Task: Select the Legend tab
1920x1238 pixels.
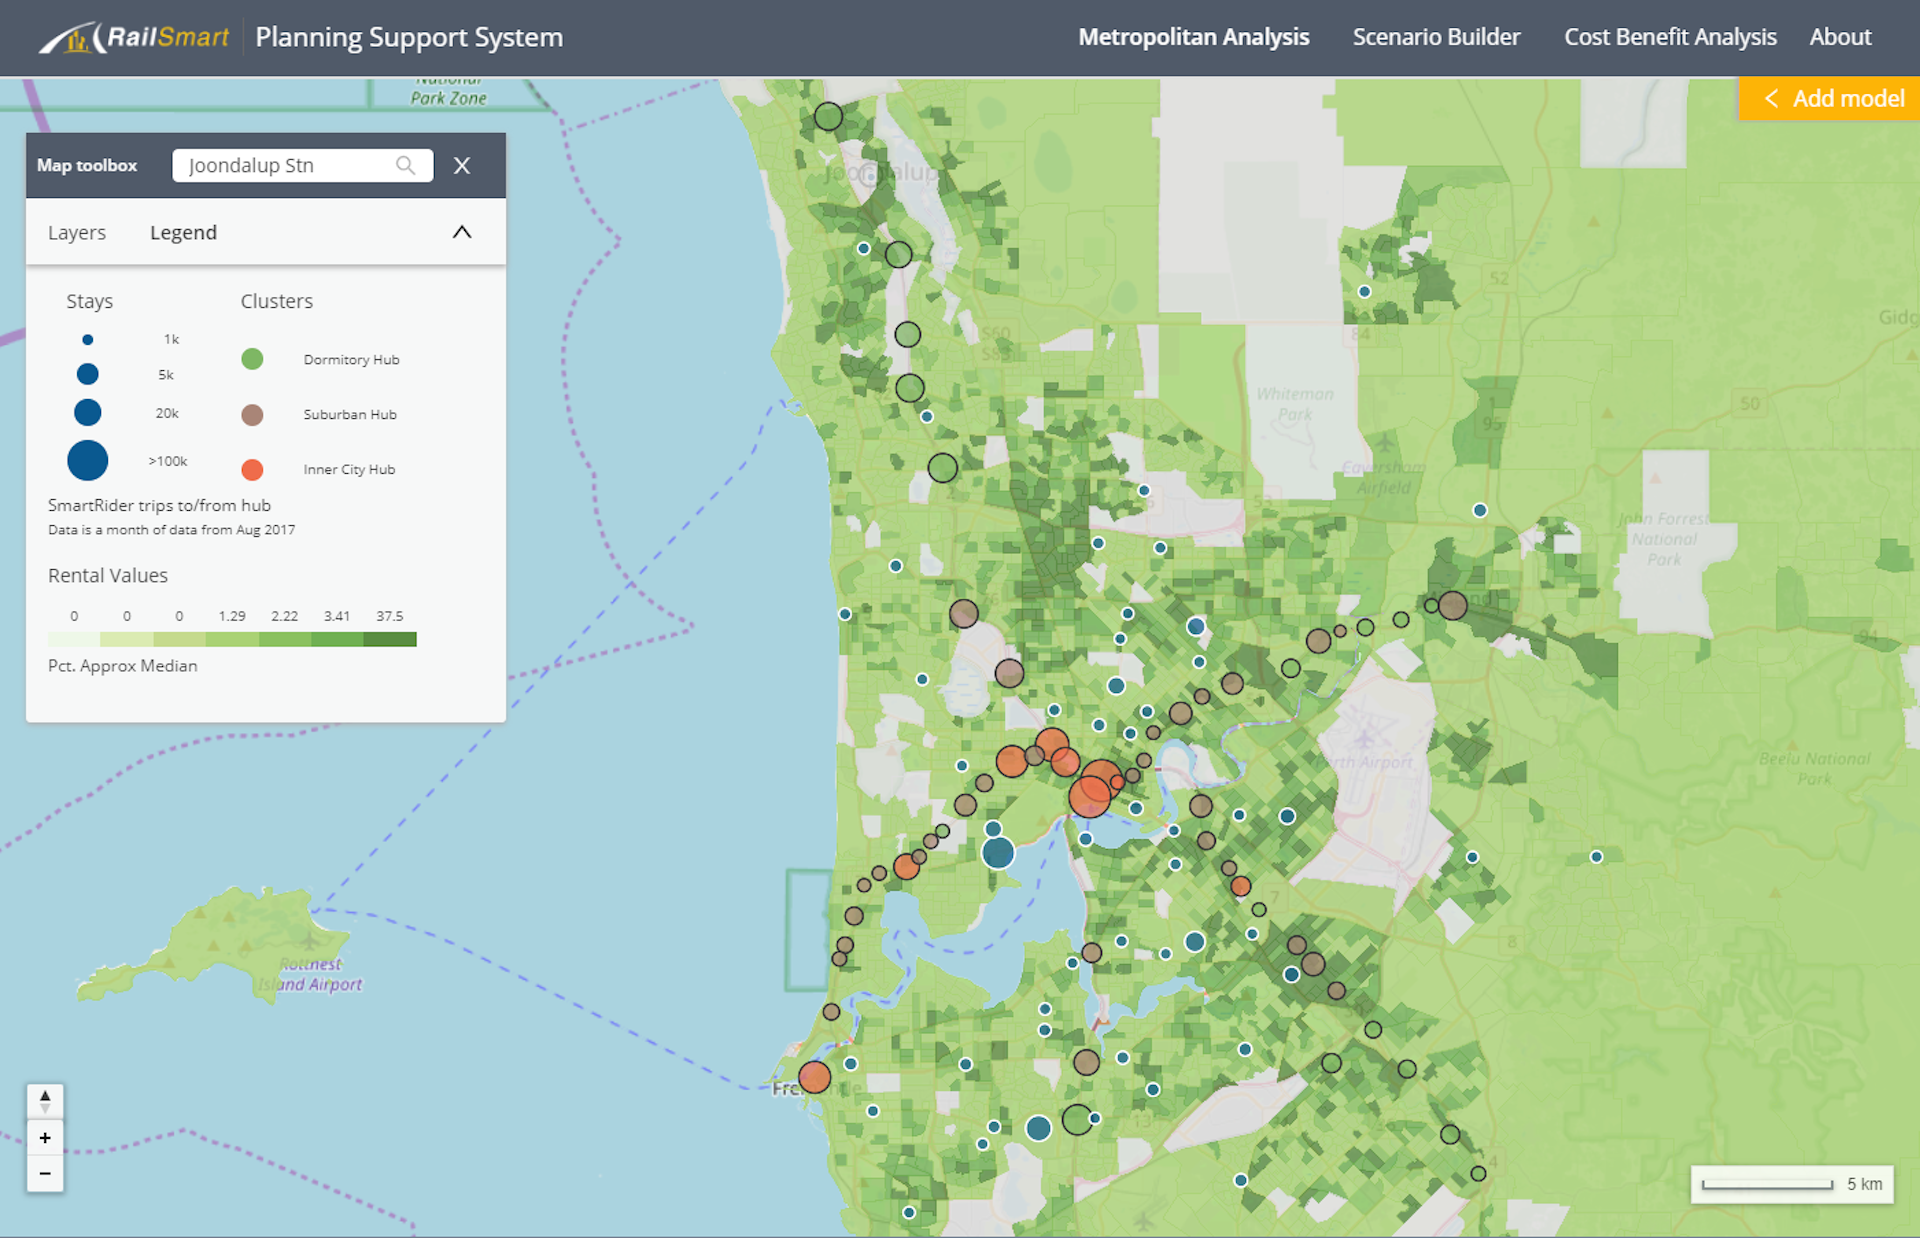Action: click(x=183, y=233)
